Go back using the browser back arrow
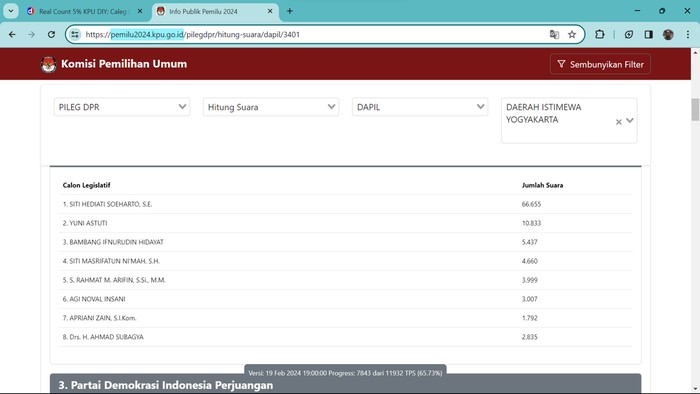 coord(12,34)
